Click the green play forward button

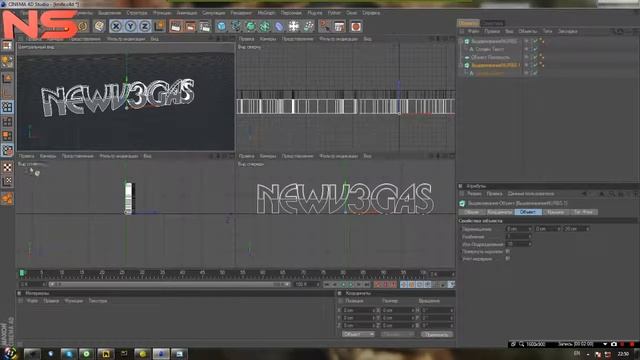point(351,284)
